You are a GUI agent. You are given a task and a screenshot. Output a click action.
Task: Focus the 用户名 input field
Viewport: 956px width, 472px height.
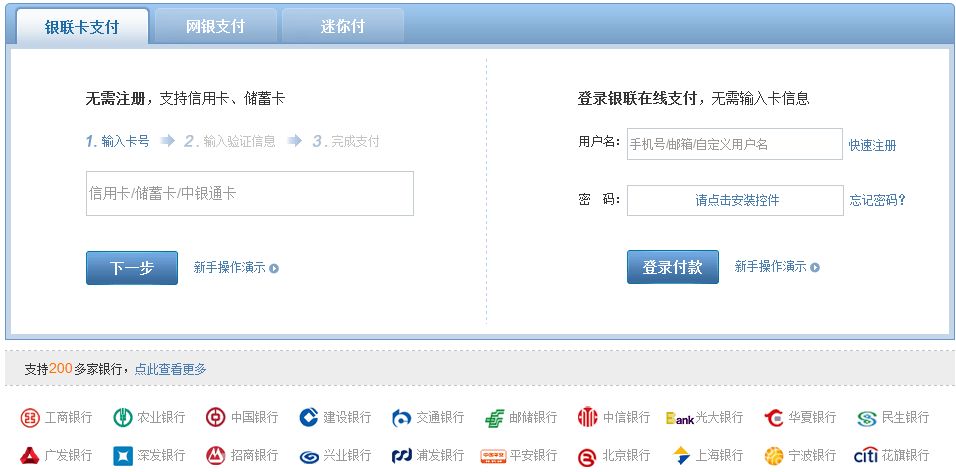(x=735, y=144)
